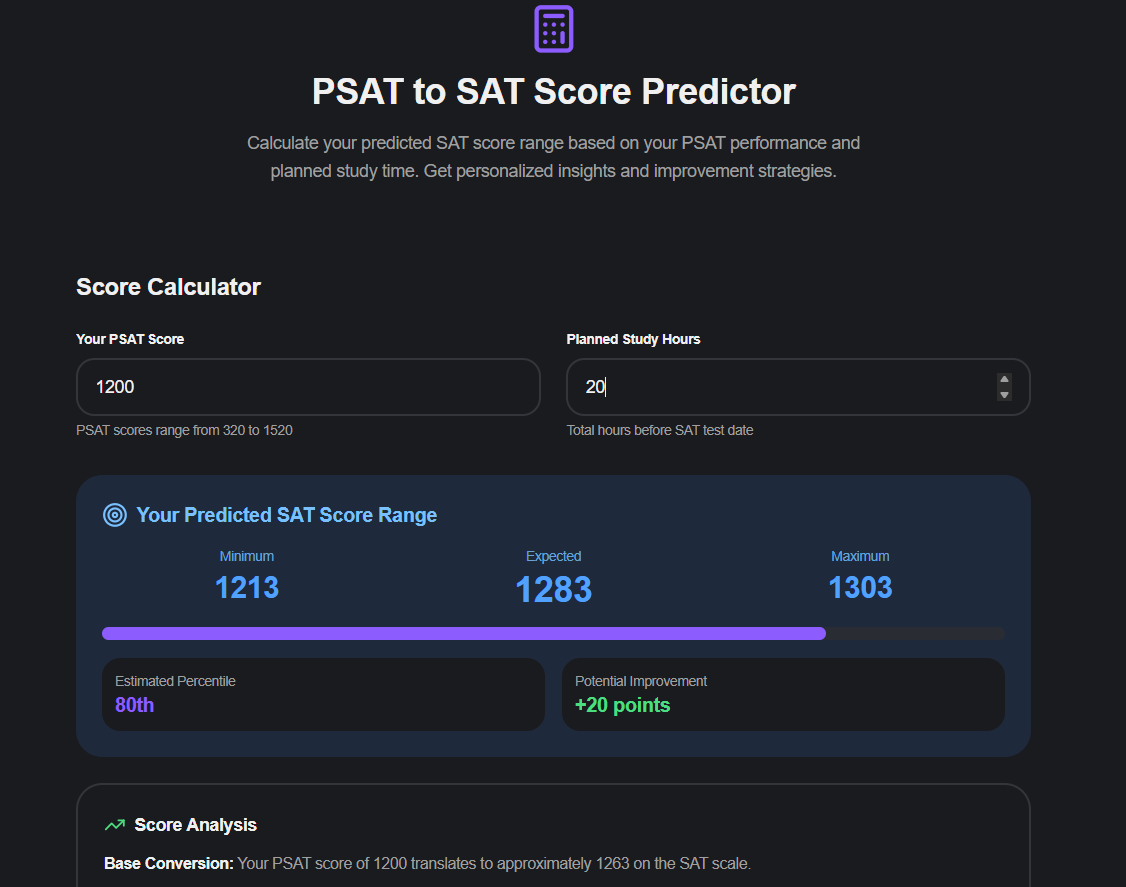Click the green trending-up arrow icon

click(115, 825)
